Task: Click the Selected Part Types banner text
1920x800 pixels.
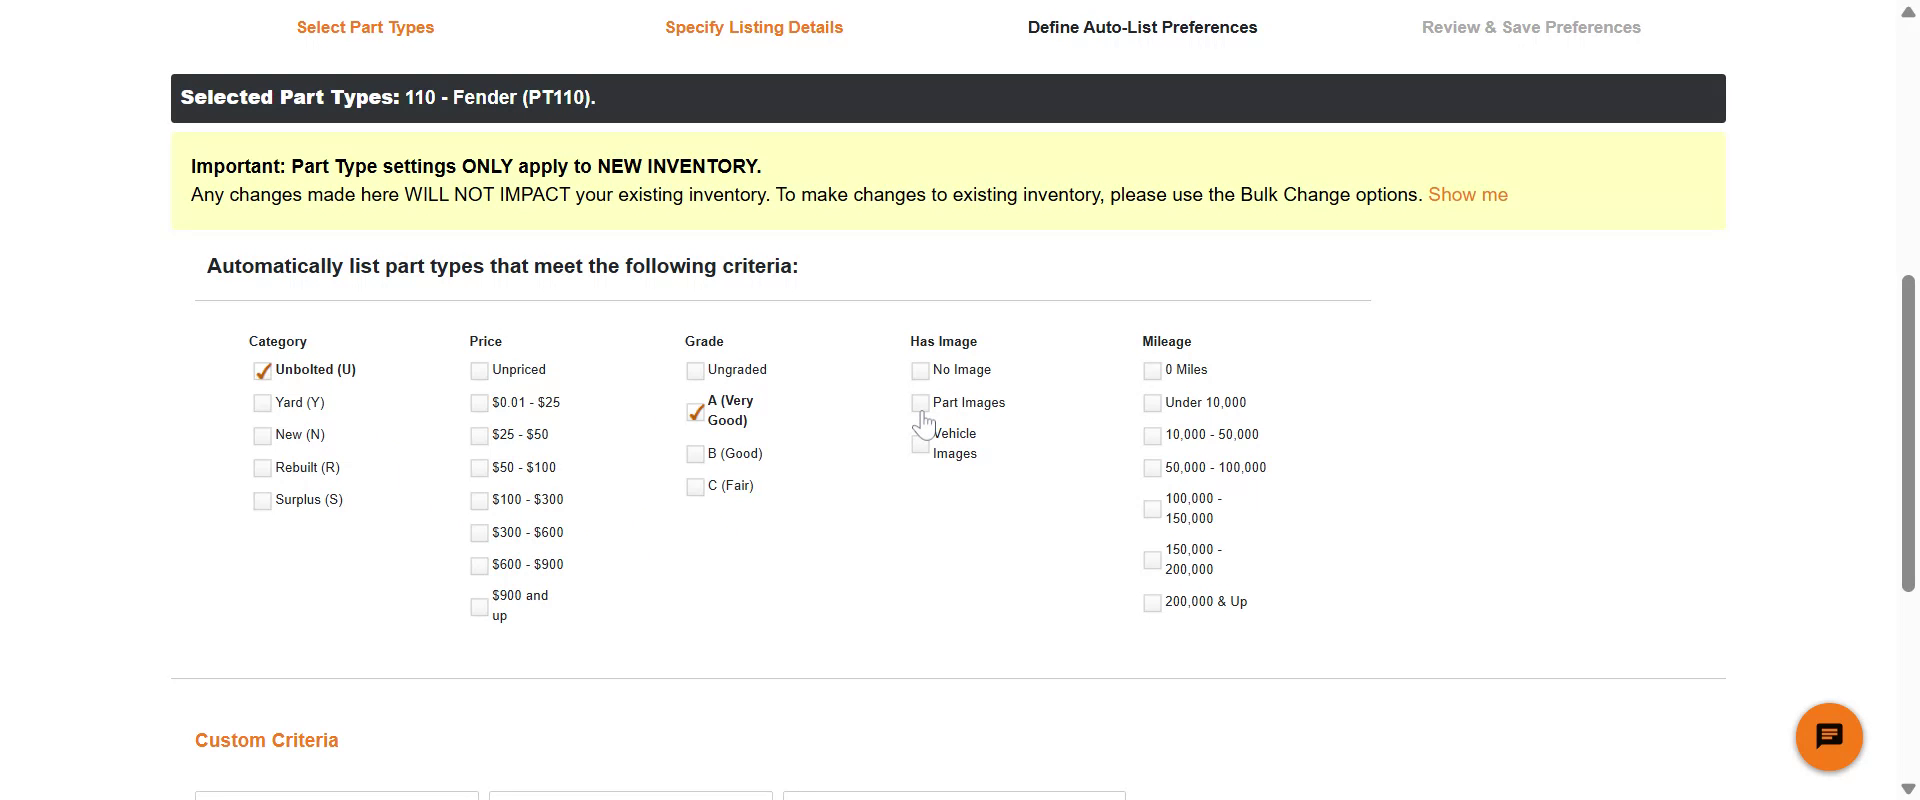Action: (x=388, y=97)
